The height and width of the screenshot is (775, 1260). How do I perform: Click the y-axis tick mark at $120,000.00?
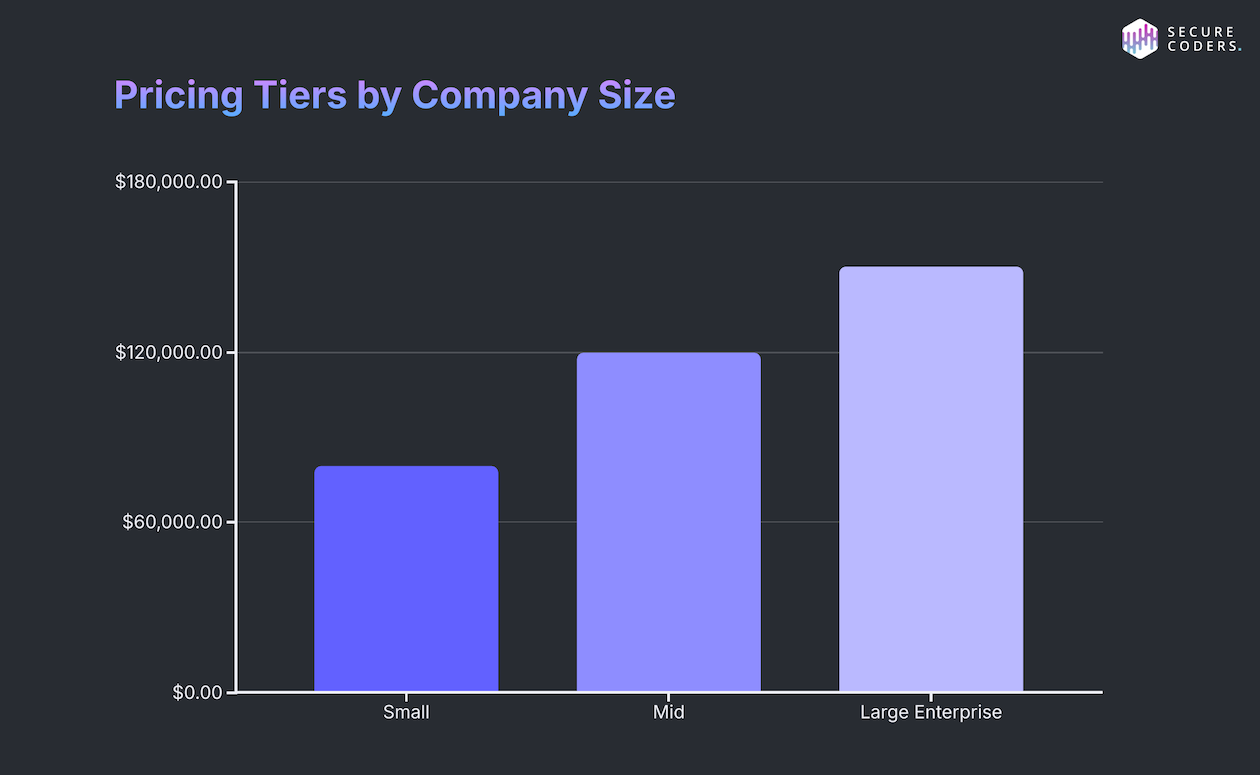pos(231,352)
